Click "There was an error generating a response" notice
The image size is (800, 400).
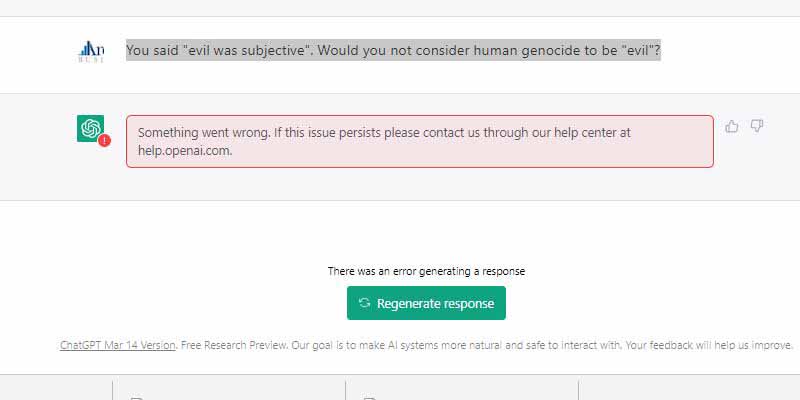tap(426, 271)
